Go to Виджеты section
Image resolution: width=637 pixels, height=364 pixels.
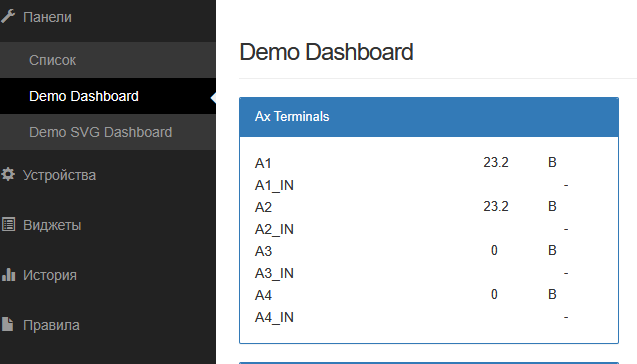pyautogui.click(x=52, y=225)
